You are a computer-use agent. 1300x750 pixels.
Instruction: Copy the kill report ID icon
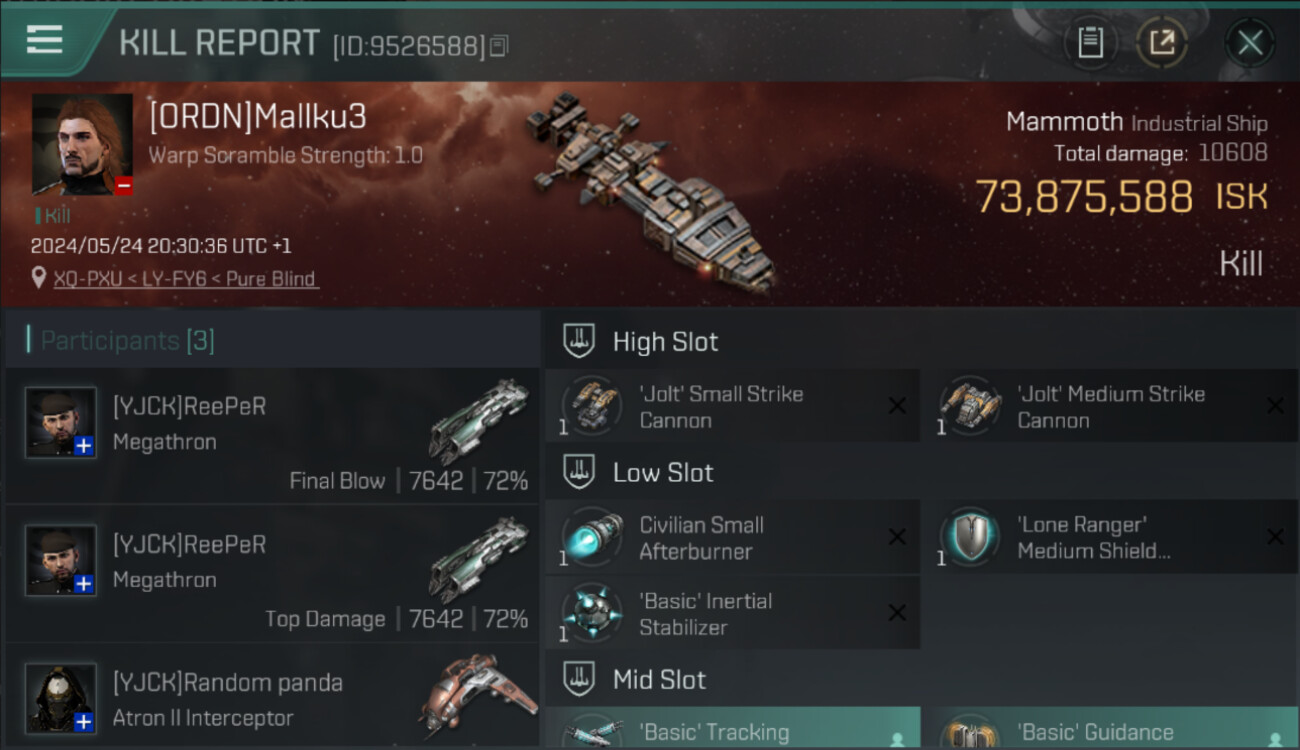[498, 46]
